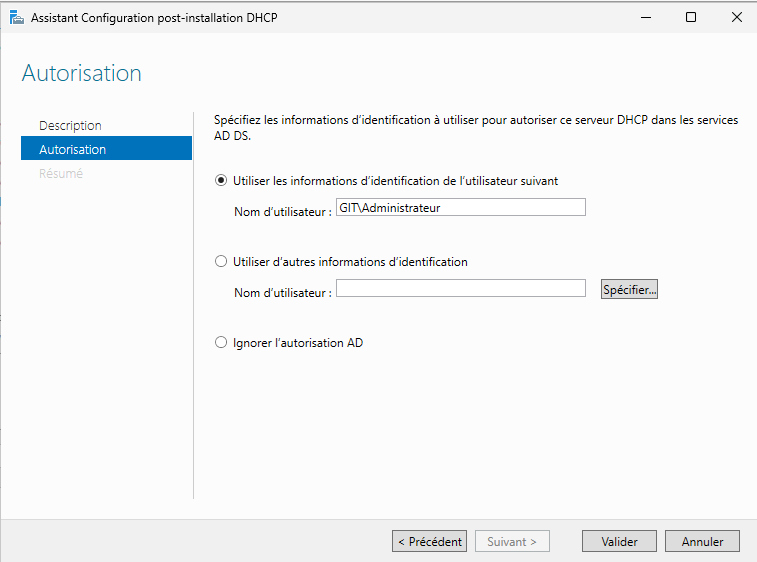Click the greyed-out Résumé step
757x562 pixels.
pos(61,174)
